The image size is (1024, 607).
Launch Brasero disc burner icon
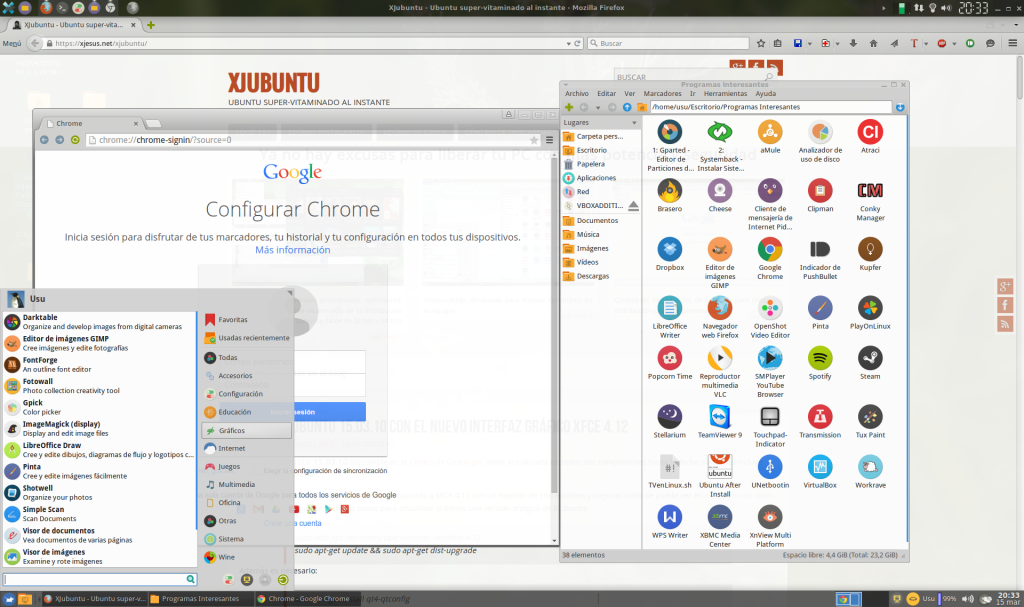coord(669,191)
